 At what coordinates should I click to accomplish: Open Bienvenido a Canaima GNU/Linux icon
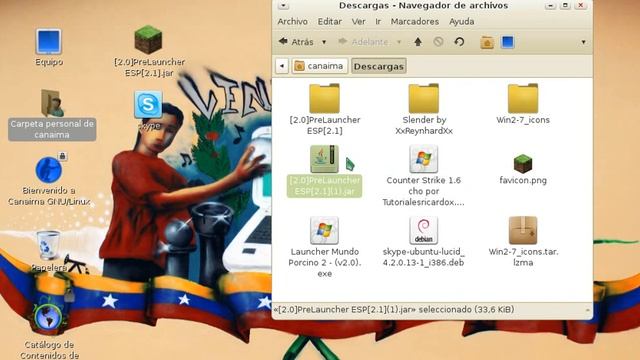(x=49, y=170)
